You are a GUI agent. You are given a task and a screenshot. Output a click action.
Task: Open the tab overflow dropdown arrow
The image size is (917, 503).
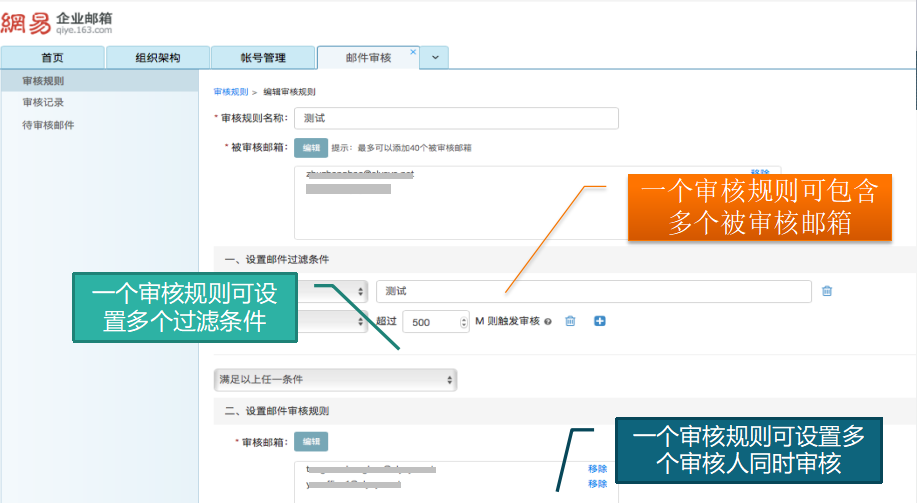point(435,58)
